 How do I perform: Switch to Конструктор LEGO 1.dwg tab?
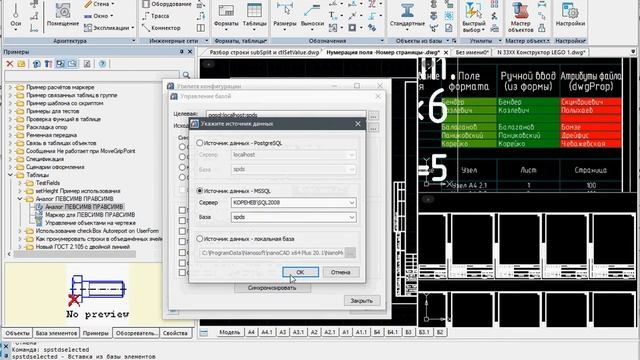[x=541, y=52]
